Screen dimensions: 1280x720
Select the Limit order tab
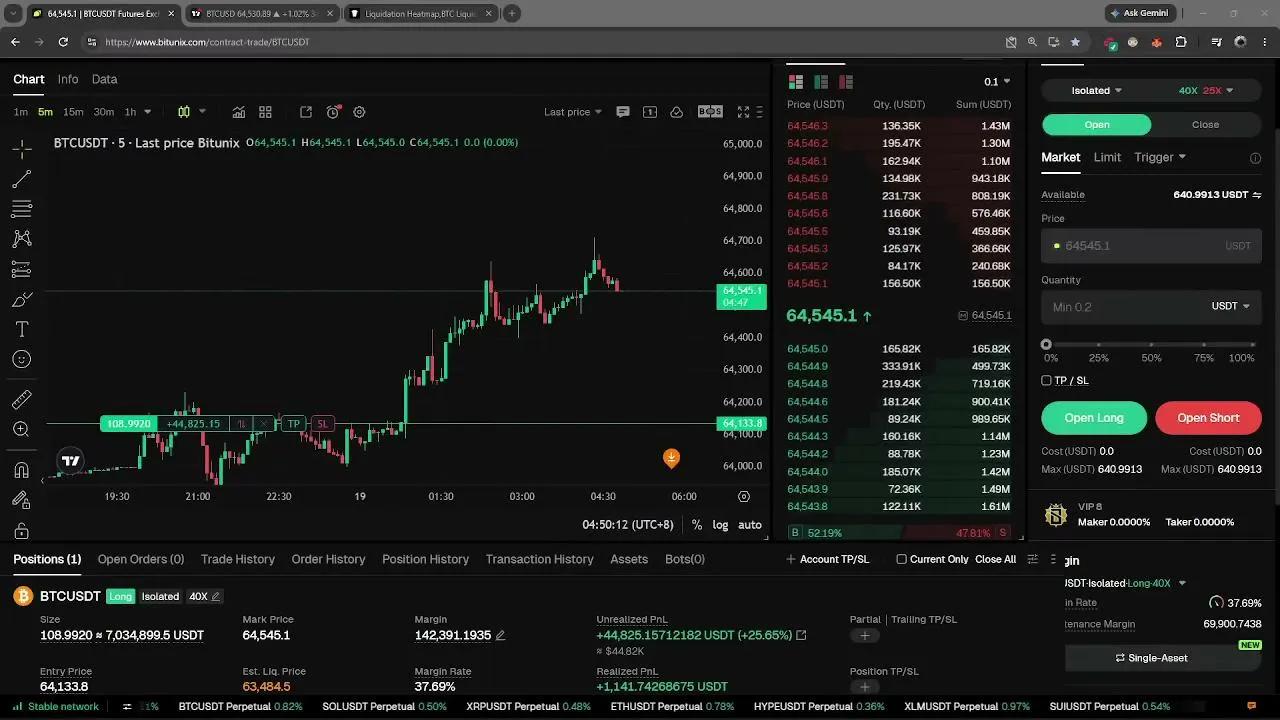(x=1107, y=157)
